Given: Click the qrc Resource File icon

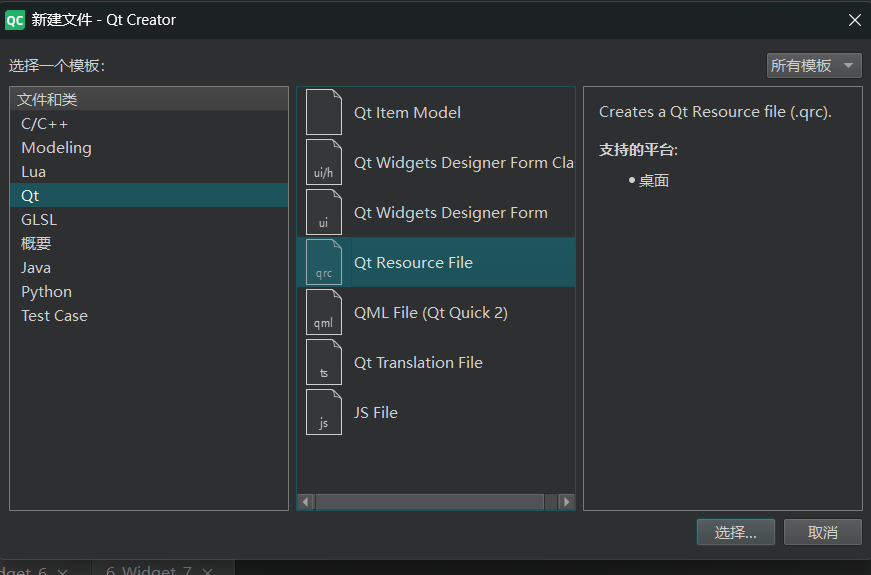Looking at the screenshot, I should pos(324,262).
